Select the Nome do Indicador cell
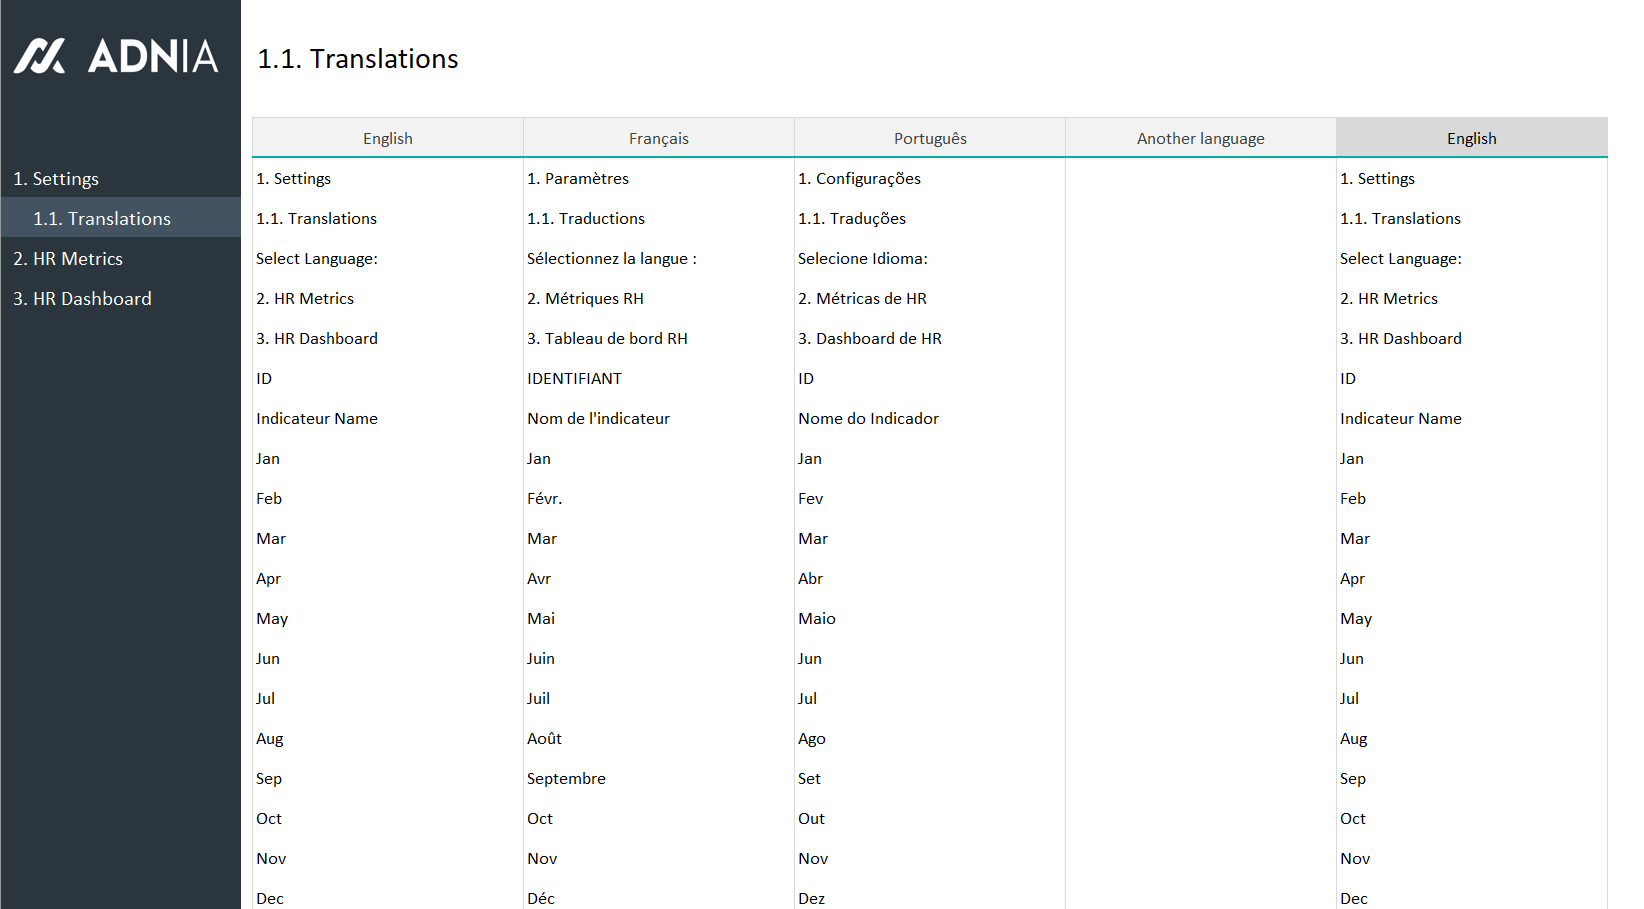This screenshot has width=1644, height=909. [868, 419]
